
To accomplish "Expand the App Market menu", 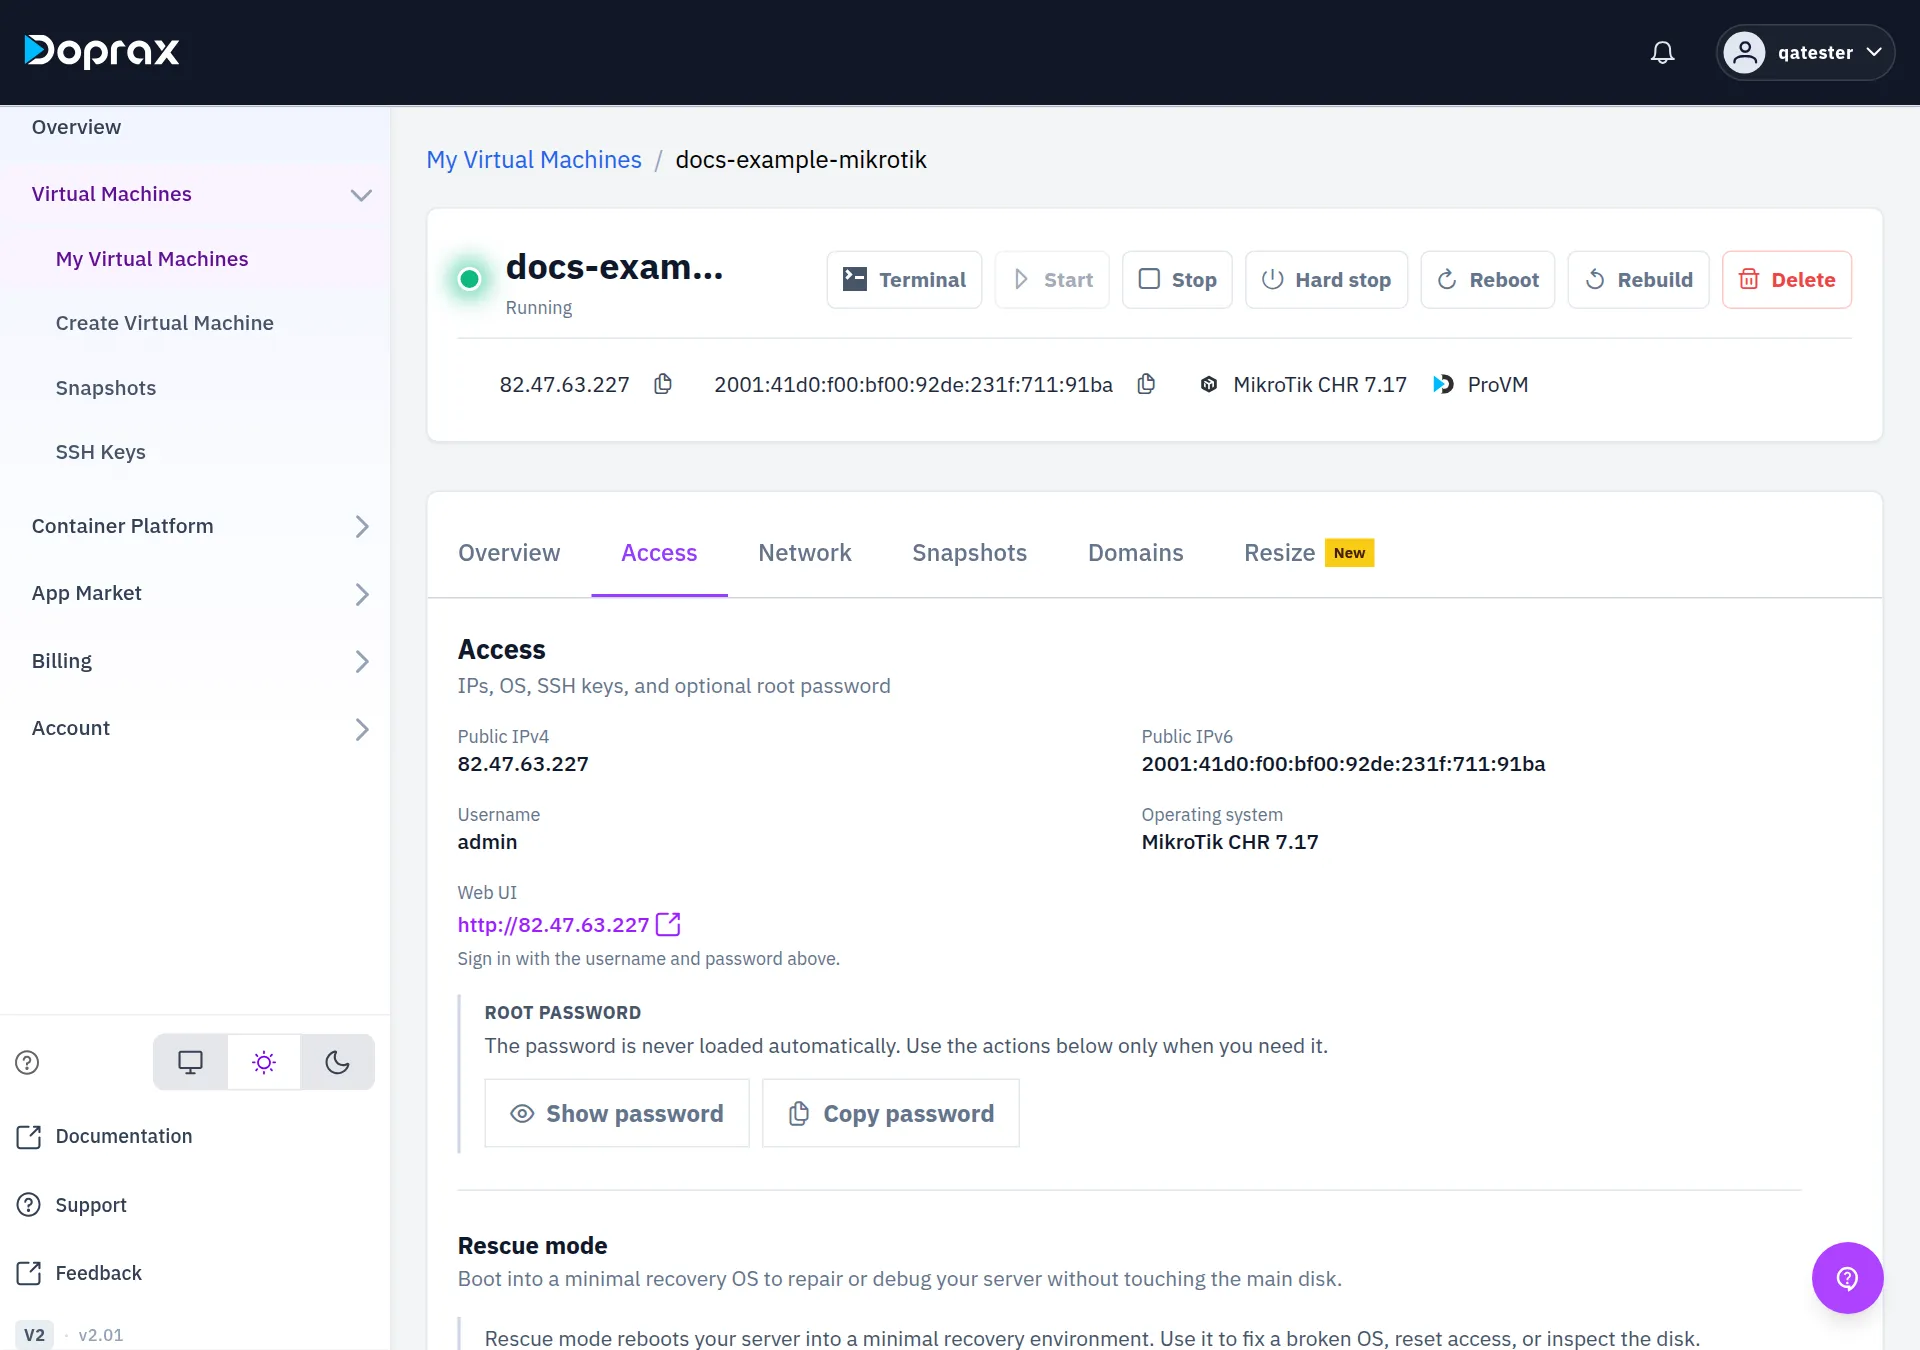I will point(362,595).
